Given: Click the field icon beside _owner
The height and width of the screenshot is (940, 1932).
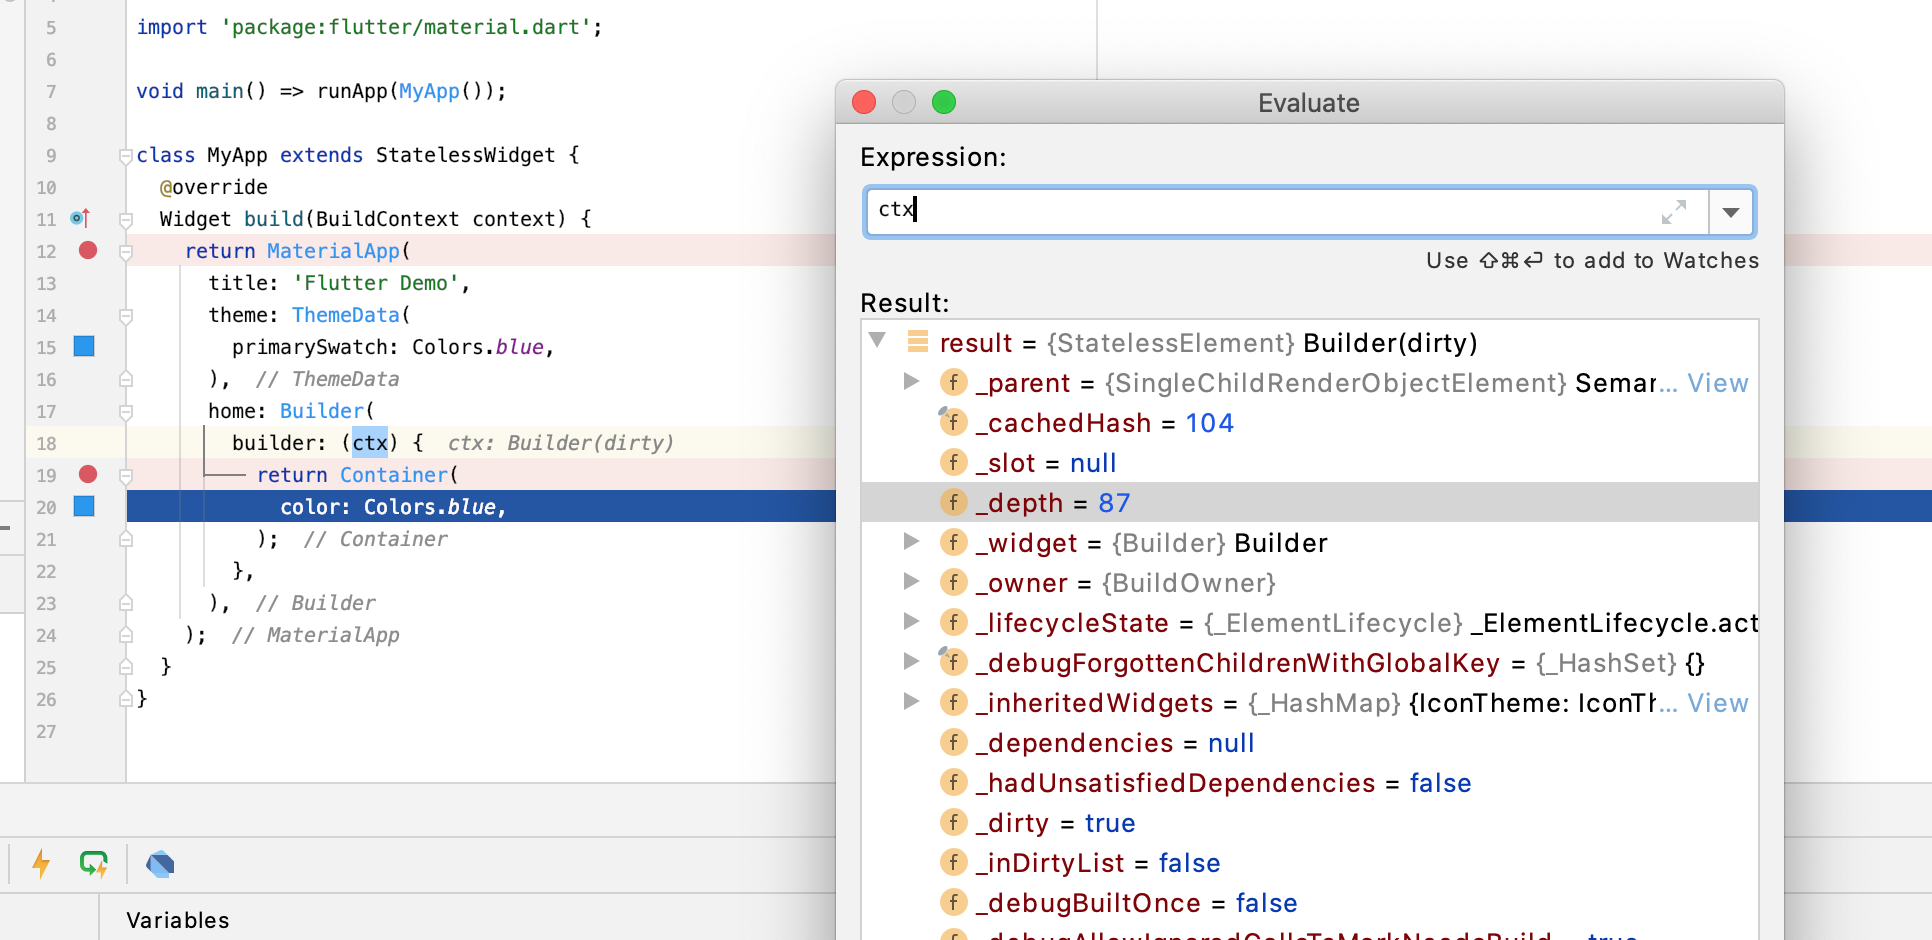Looking at the screenshot, I should (954, 582).
